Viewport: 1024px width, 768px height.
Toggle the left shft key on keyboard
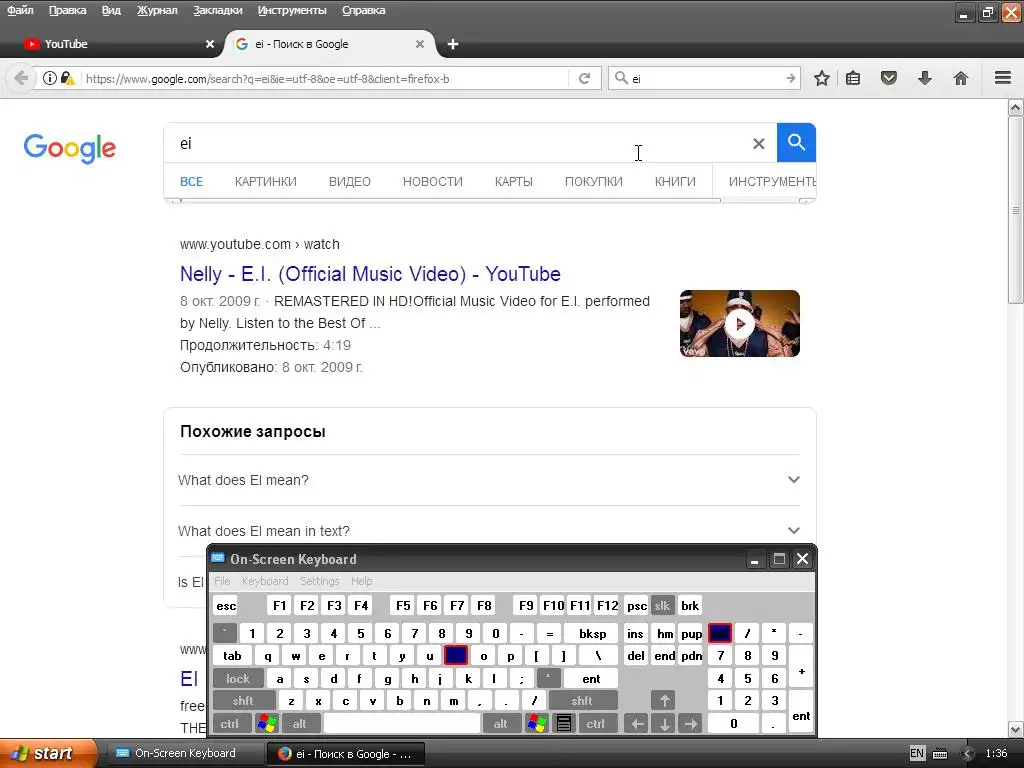pos(243,701)
